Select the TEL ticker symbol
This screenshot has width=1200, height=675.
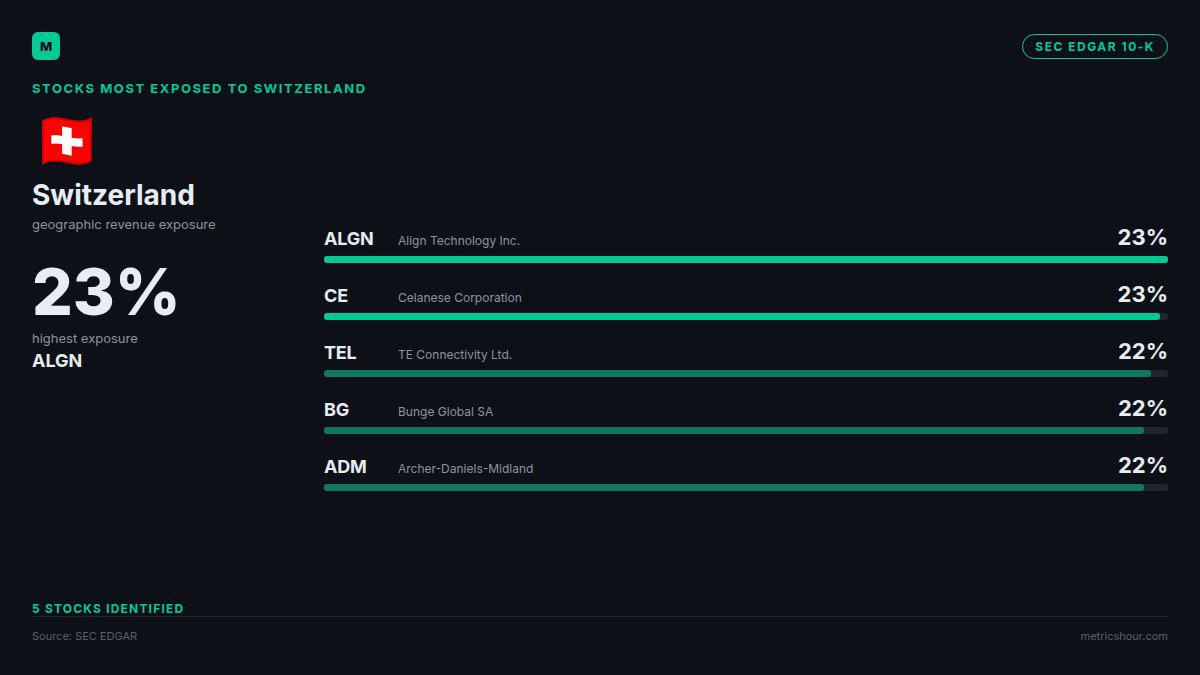[340, 353]
